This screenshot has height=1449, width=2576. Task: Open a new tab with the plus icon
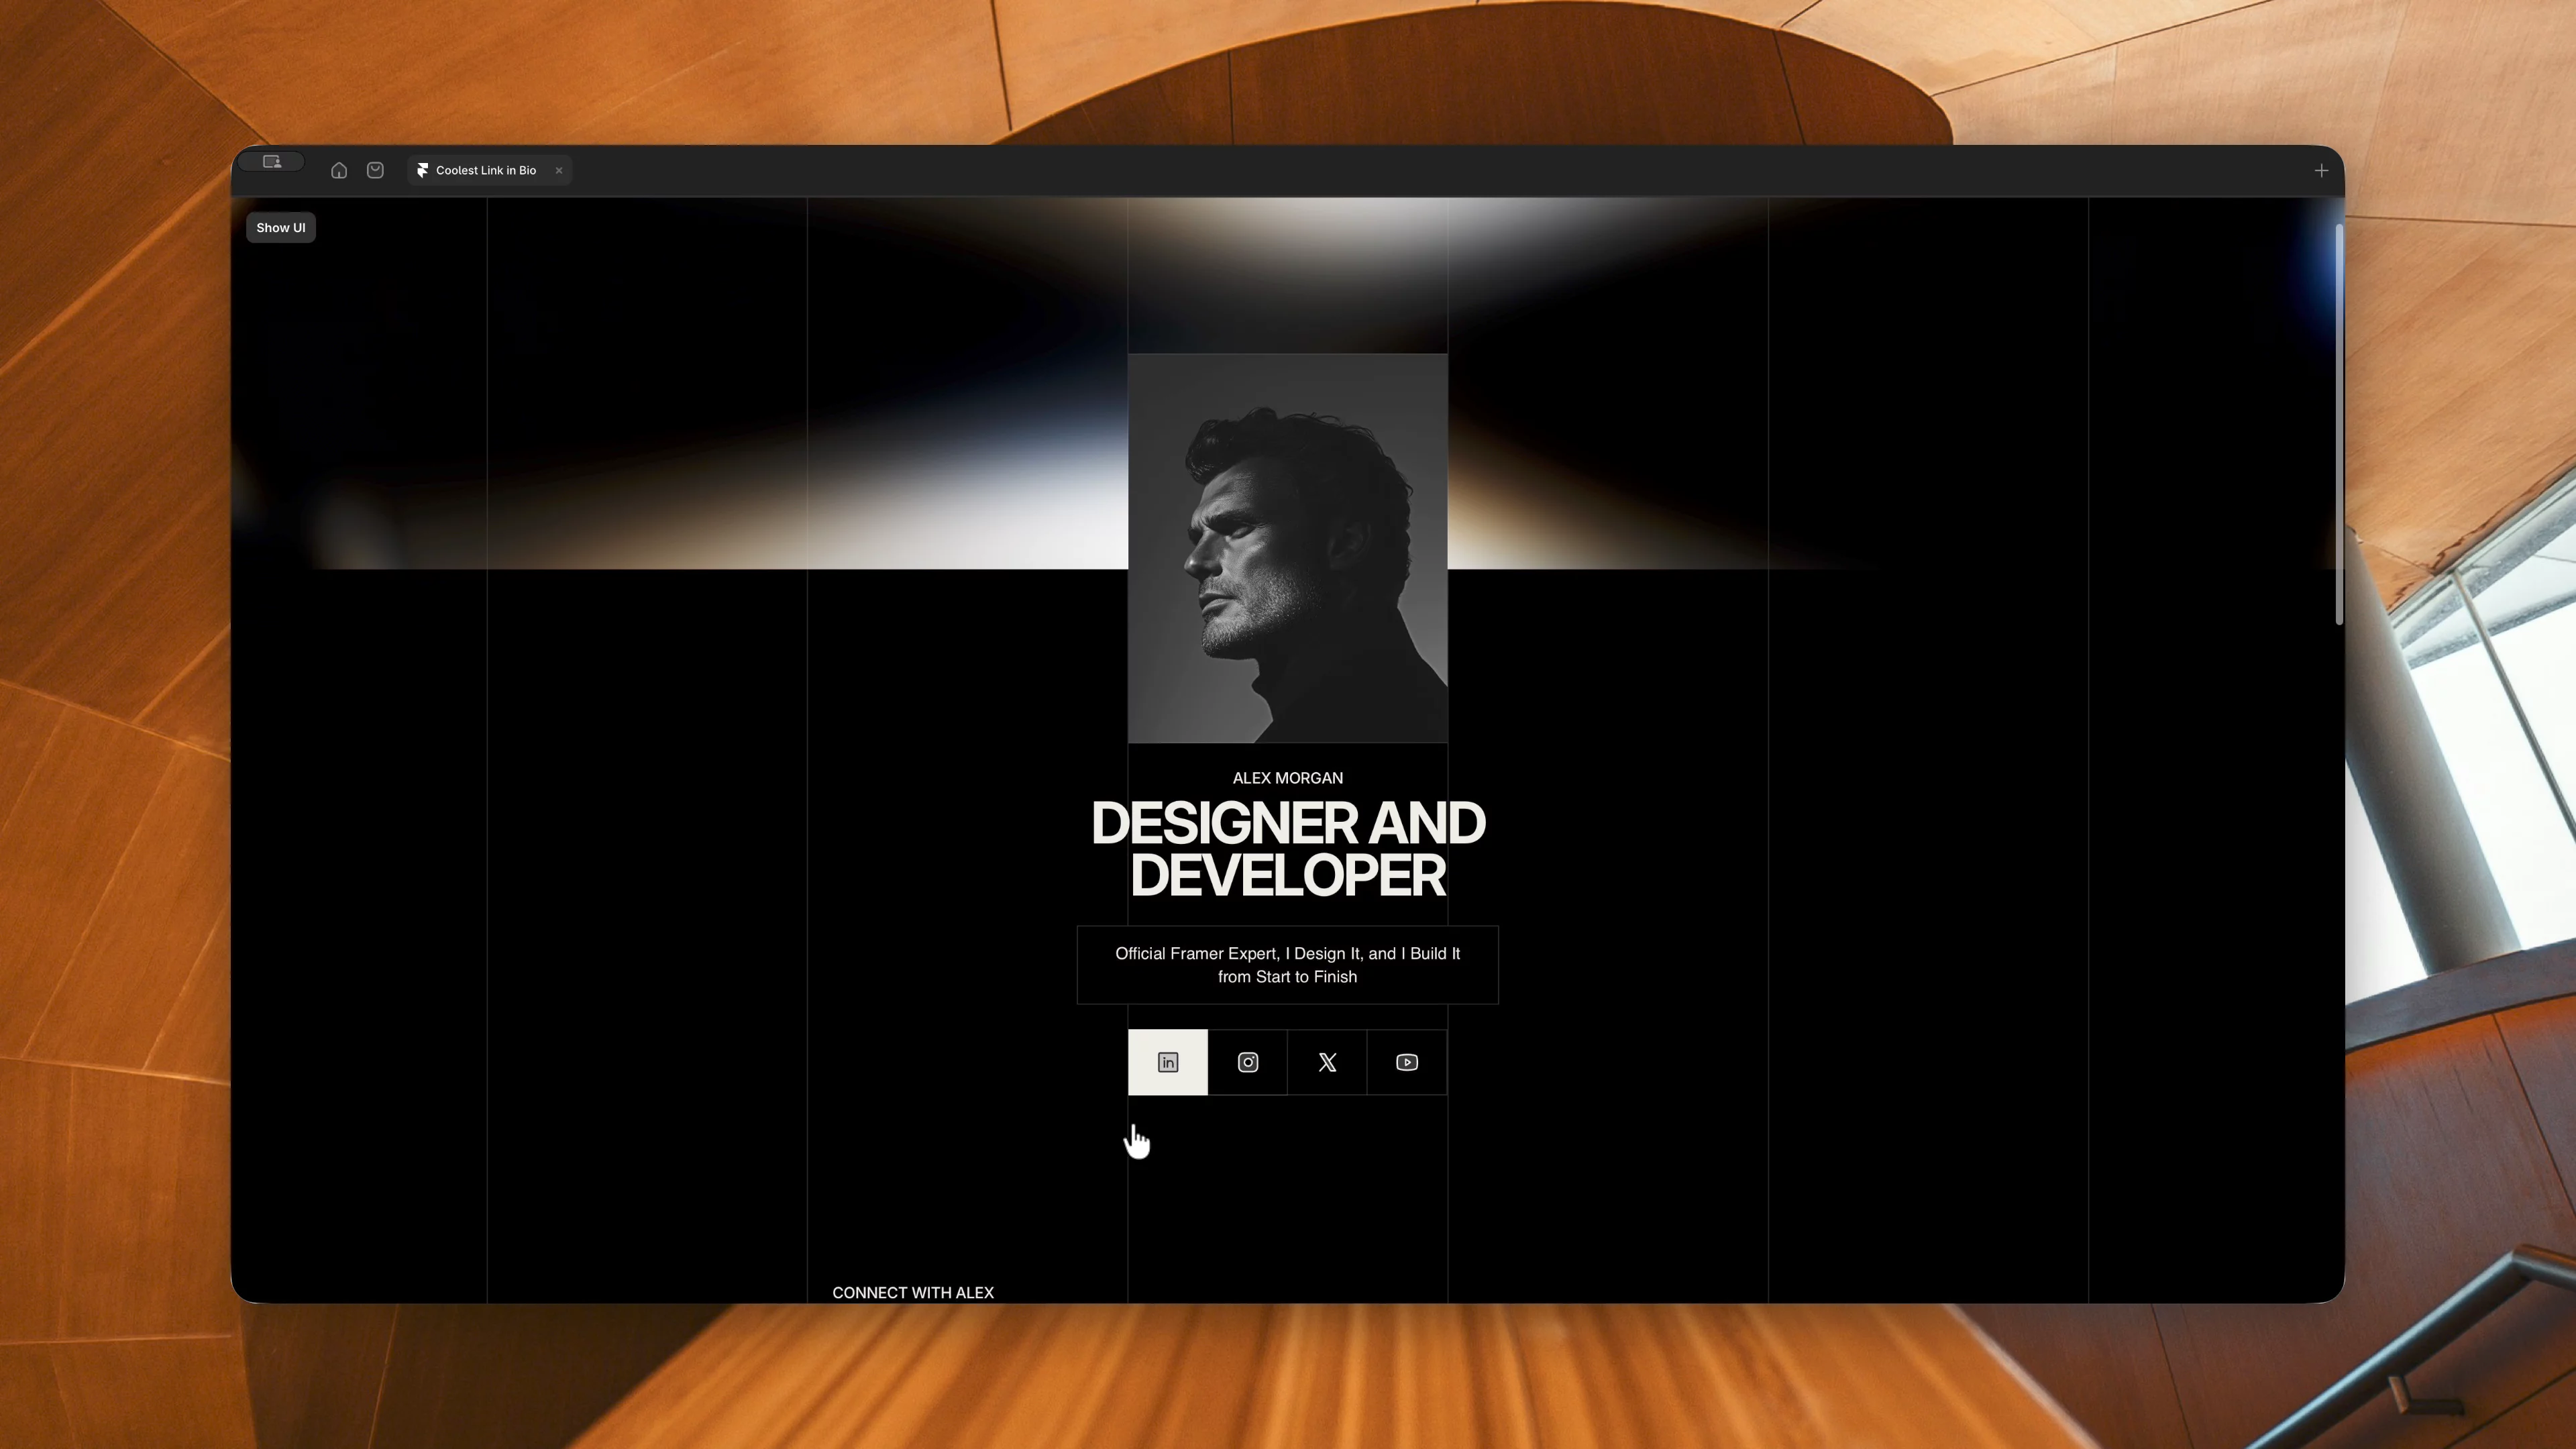coord(2321,171)
